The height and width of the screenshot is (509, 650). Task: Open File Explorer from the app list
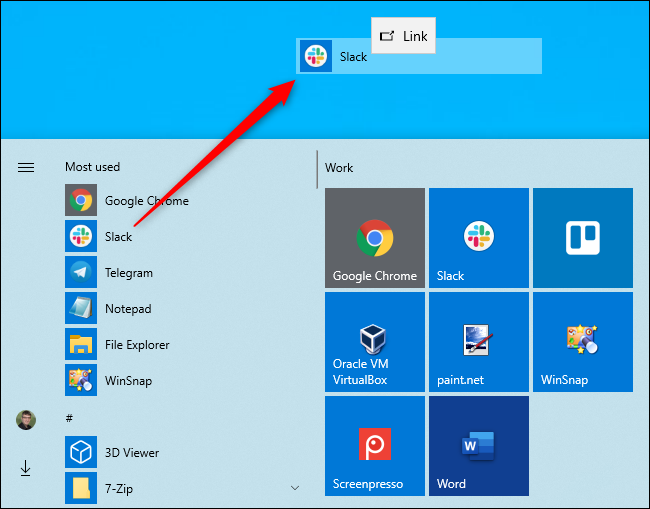tap(136, 345)
